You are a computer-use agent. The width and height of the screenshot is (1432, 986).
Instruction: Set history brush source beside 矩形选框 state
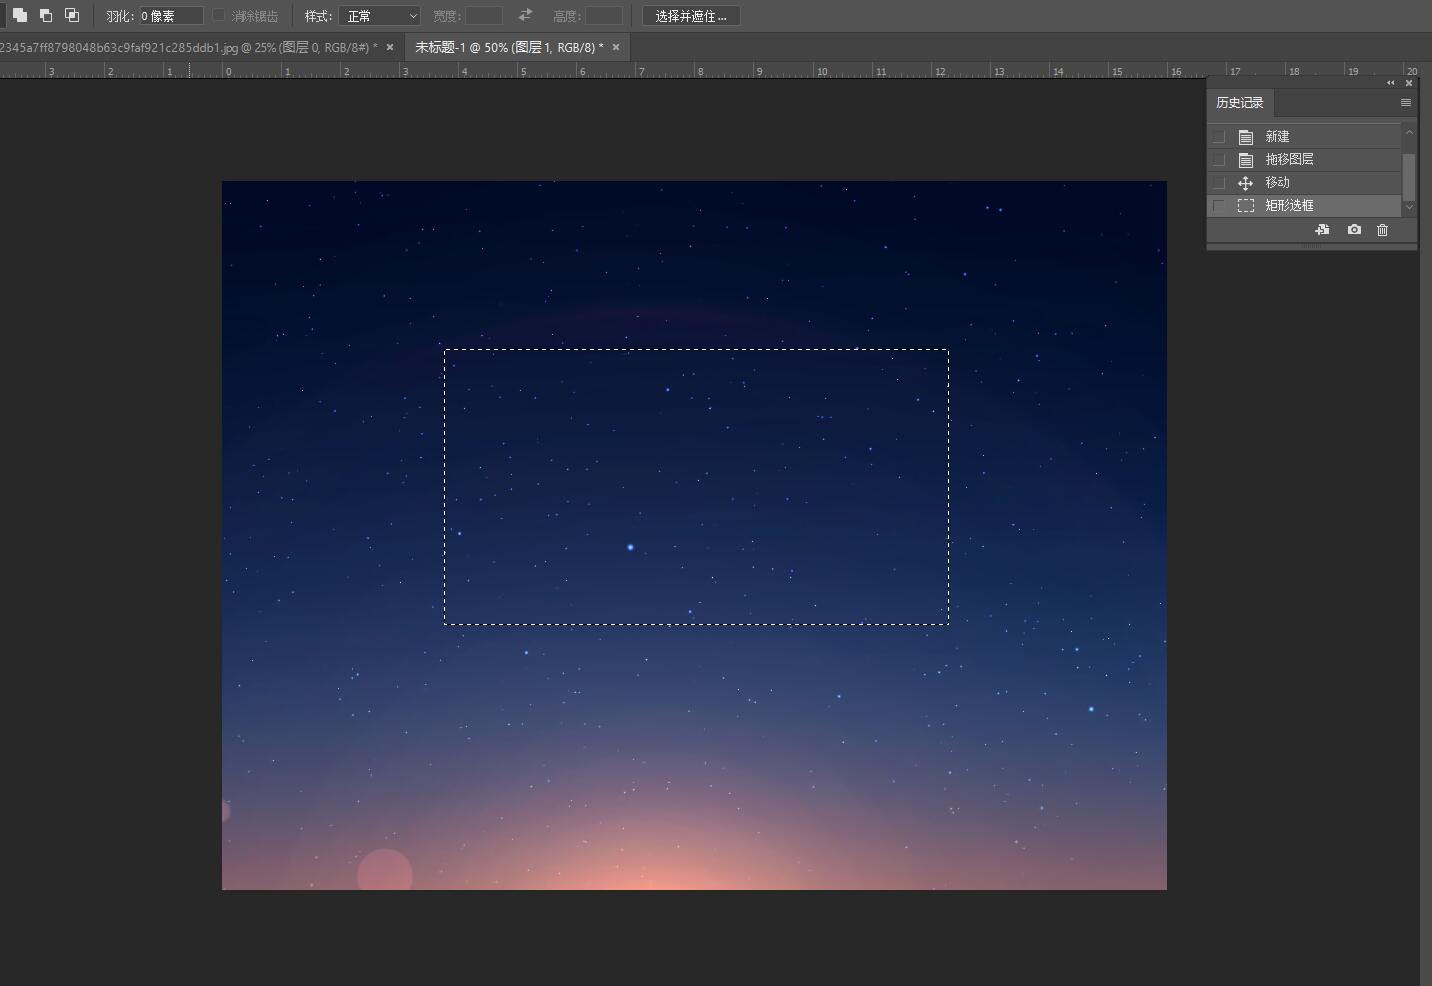coord(1218,206)
